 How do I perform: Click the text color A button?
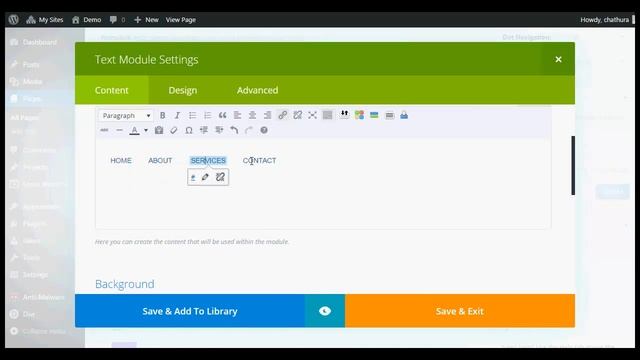point(134,130)
